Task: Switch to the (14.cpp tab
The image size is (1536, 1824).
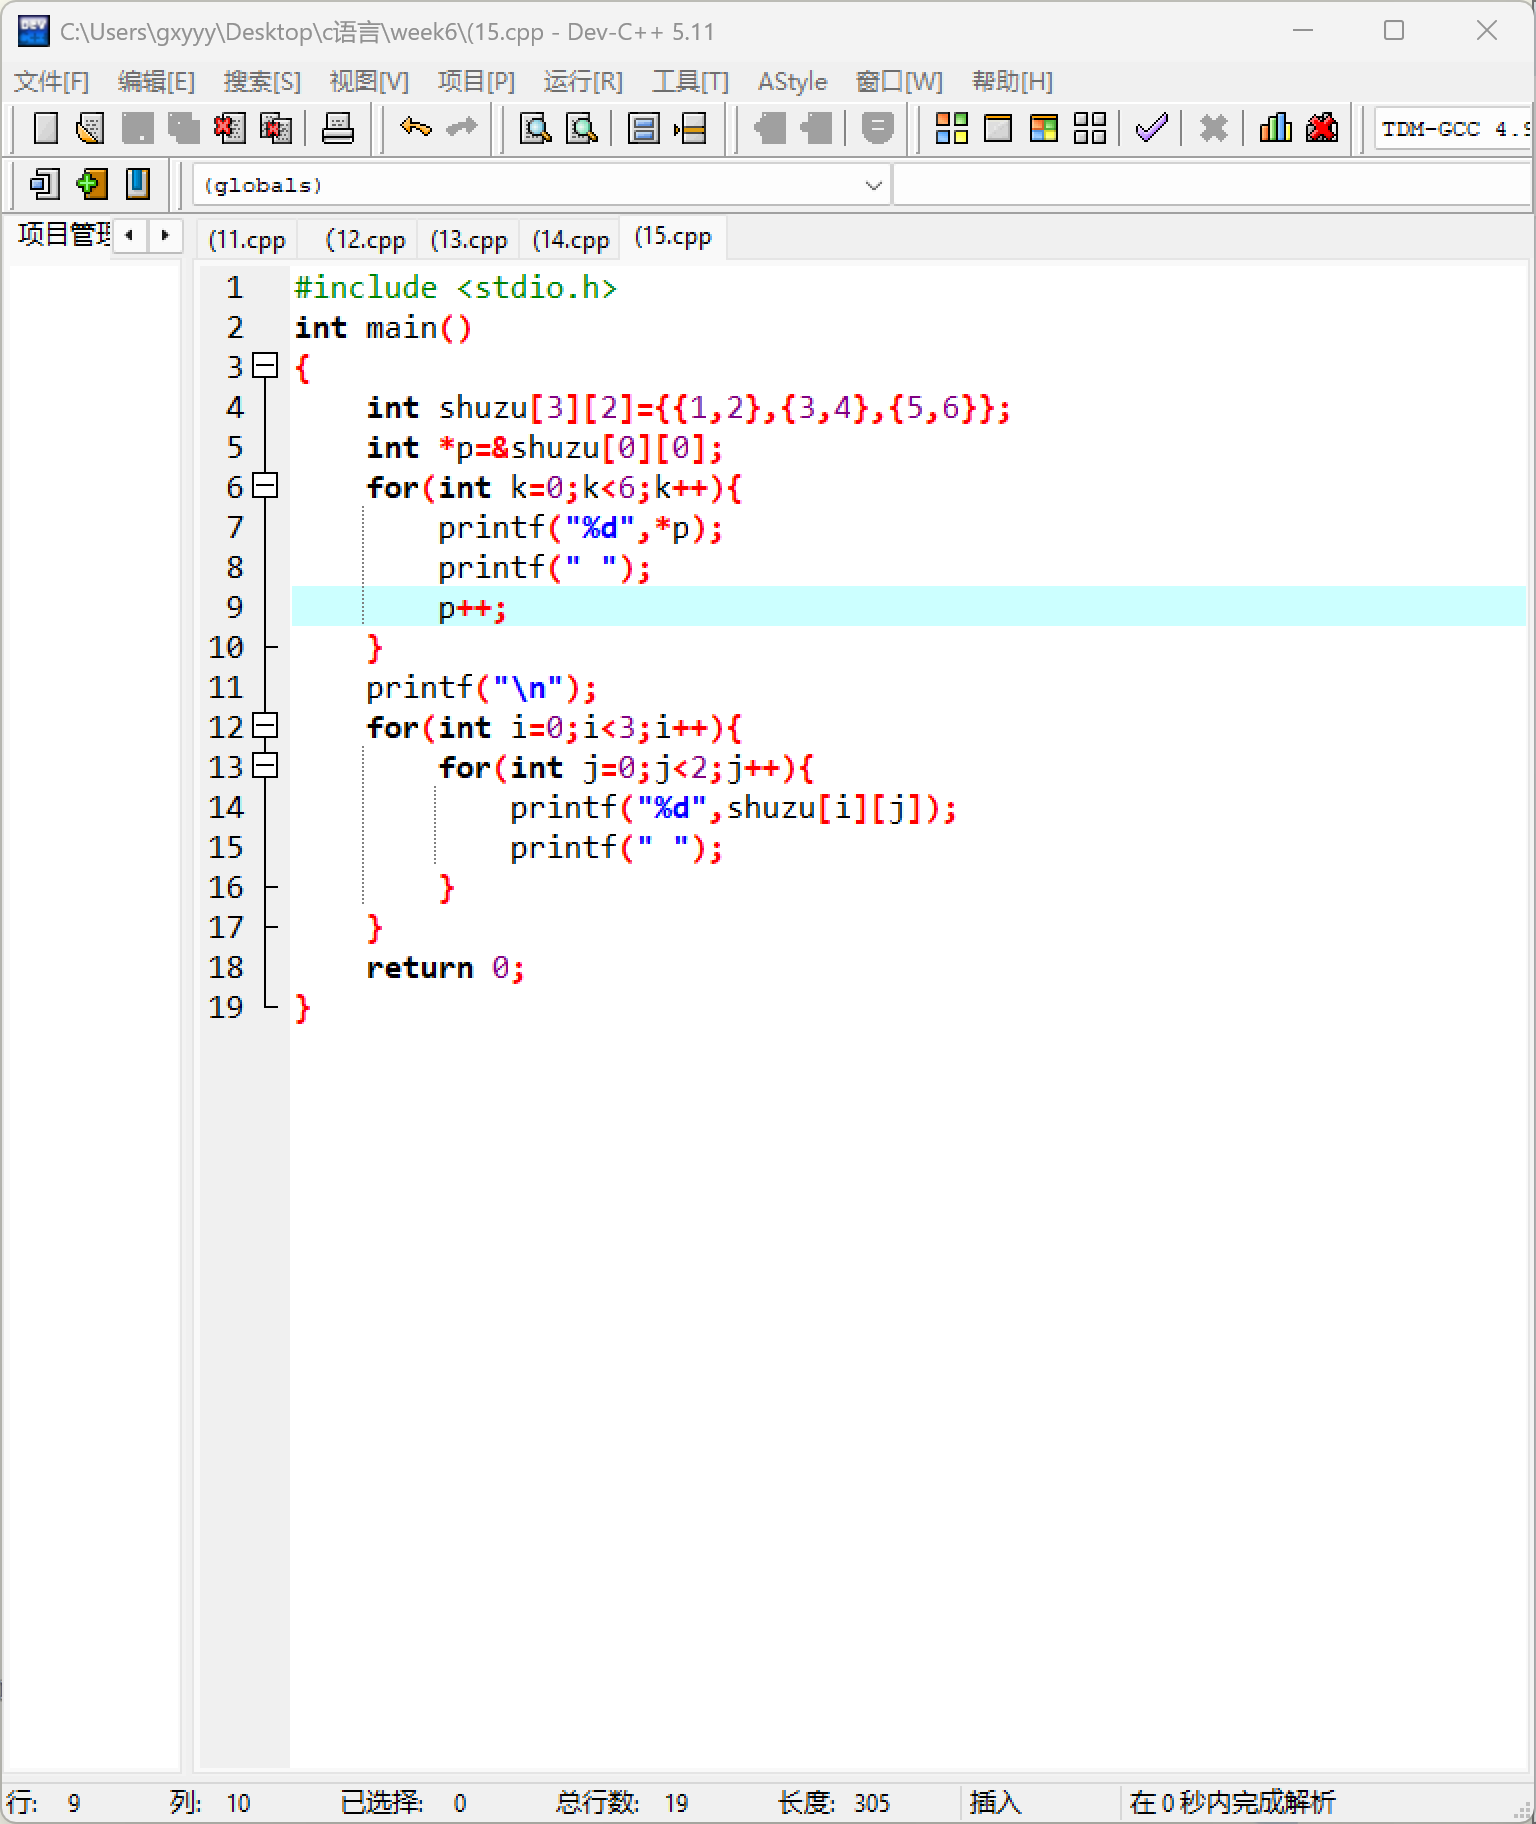Action: (571, 240)
